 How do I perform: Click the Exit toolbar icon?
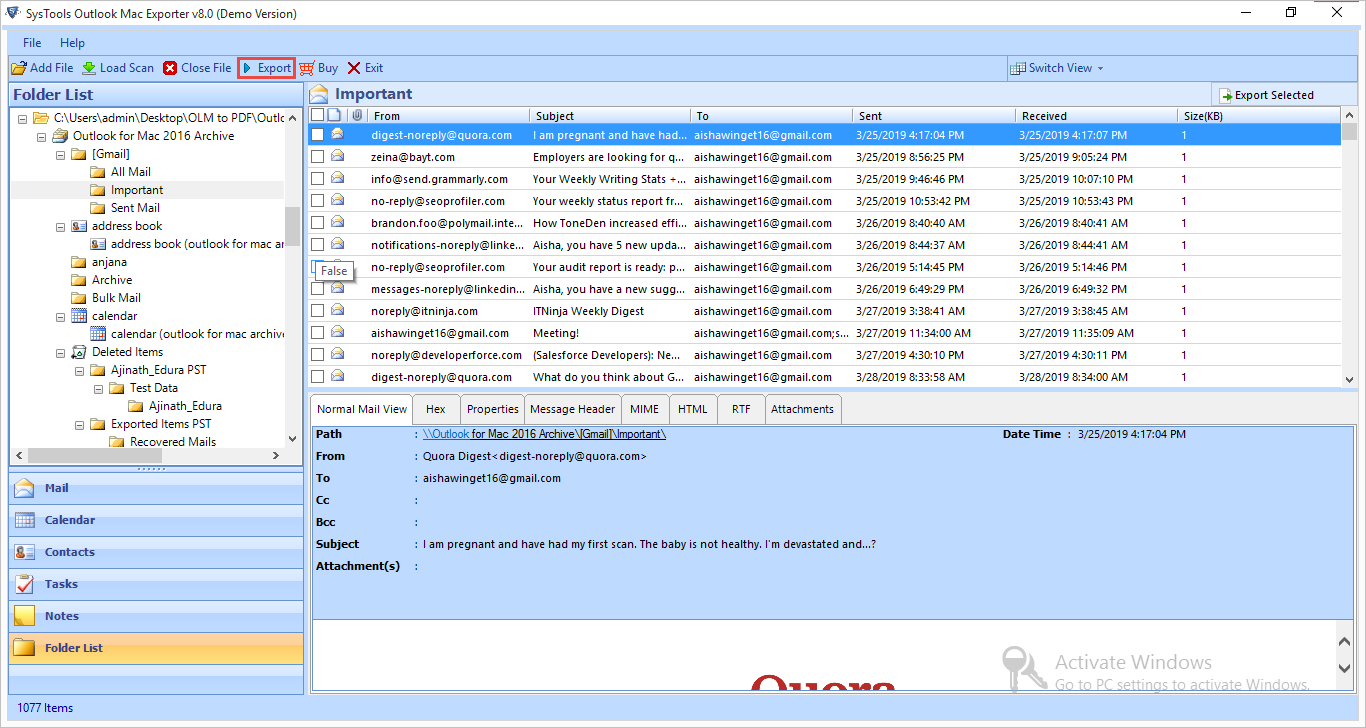[354, 68]
